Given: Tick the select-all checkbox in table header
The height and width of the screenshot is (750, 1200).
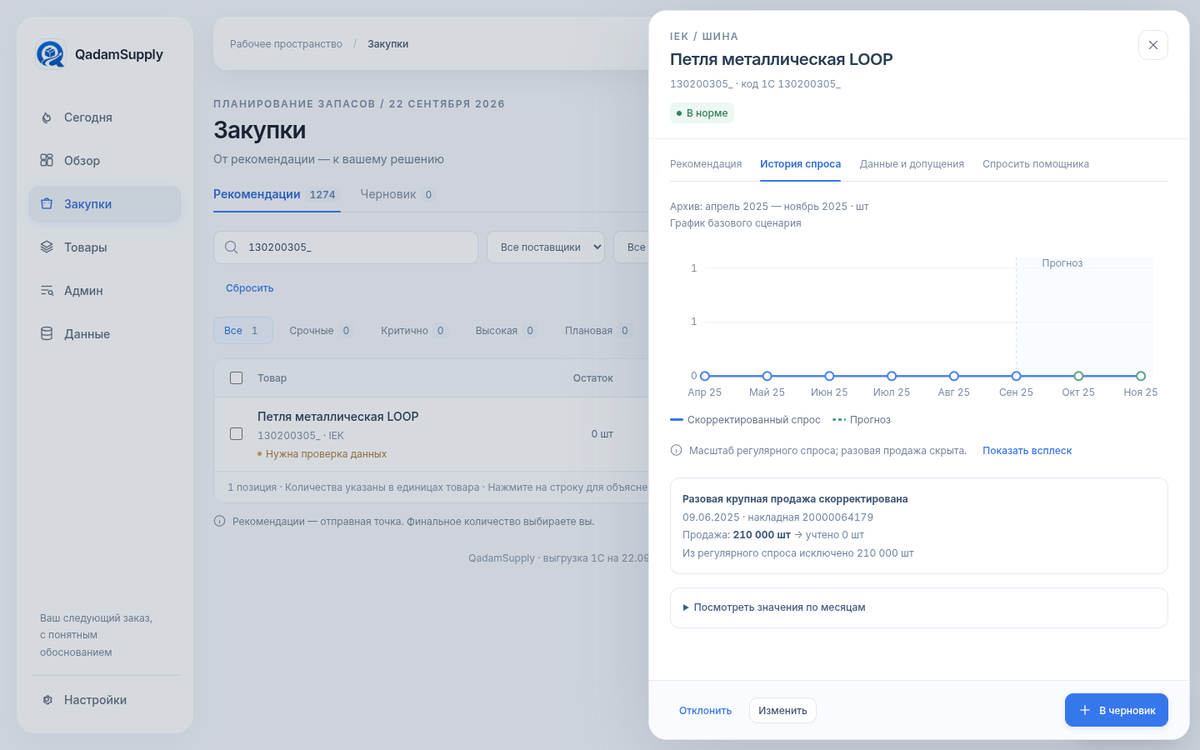Looking at the screenshot, I should click(236, 378).
